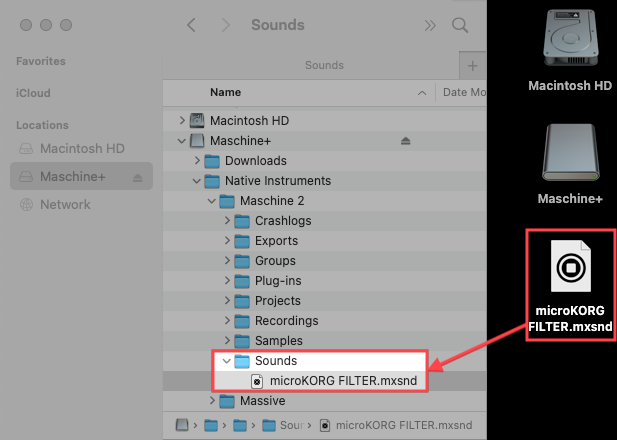Screen dimensions: 617x440
Task: Go back with the Finder back arrow
Action: click(191, 25)
